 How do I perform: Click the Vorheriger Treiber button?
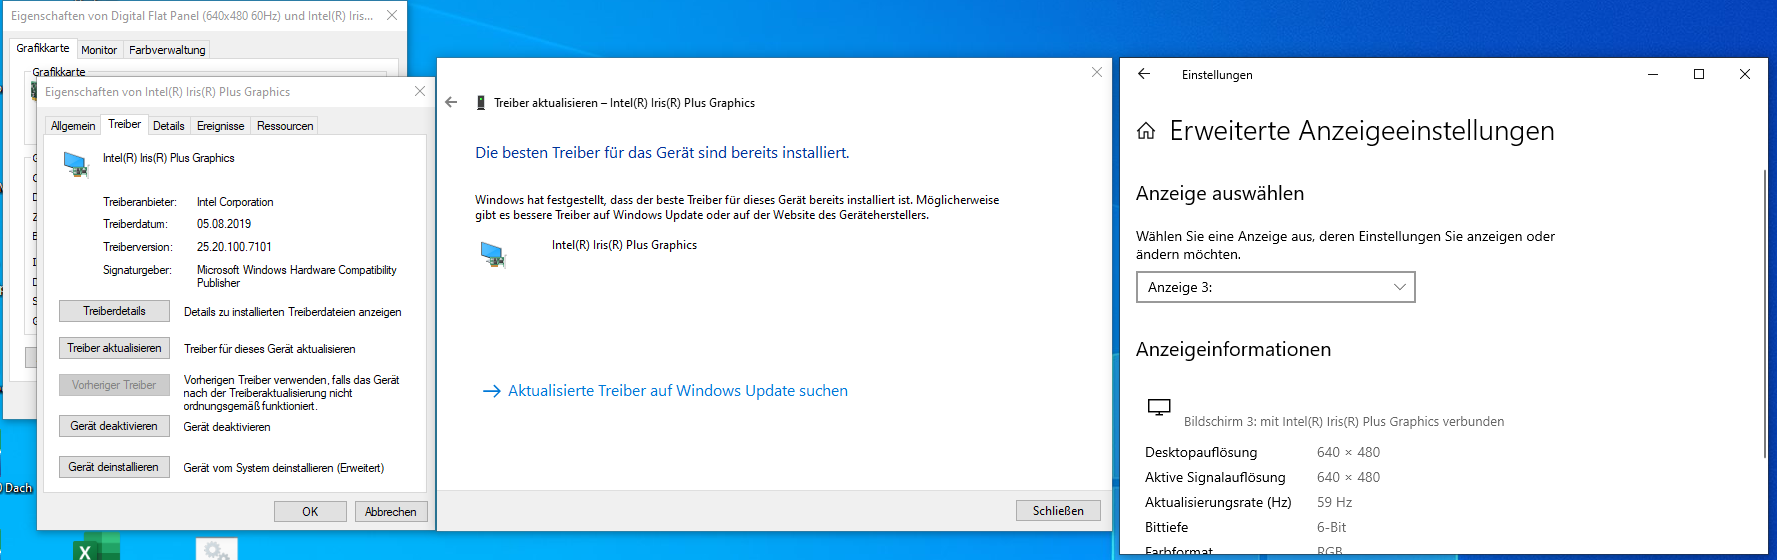tap(114, 385)
